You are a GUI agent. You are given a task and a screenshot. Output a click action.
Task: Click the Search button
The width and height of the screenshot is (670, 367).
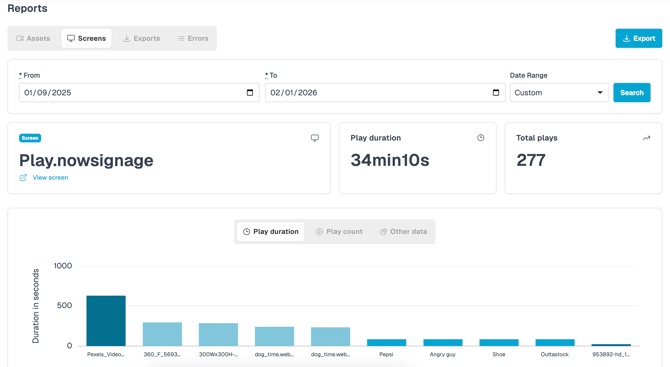pyautogui.click(x=632, y=93)
